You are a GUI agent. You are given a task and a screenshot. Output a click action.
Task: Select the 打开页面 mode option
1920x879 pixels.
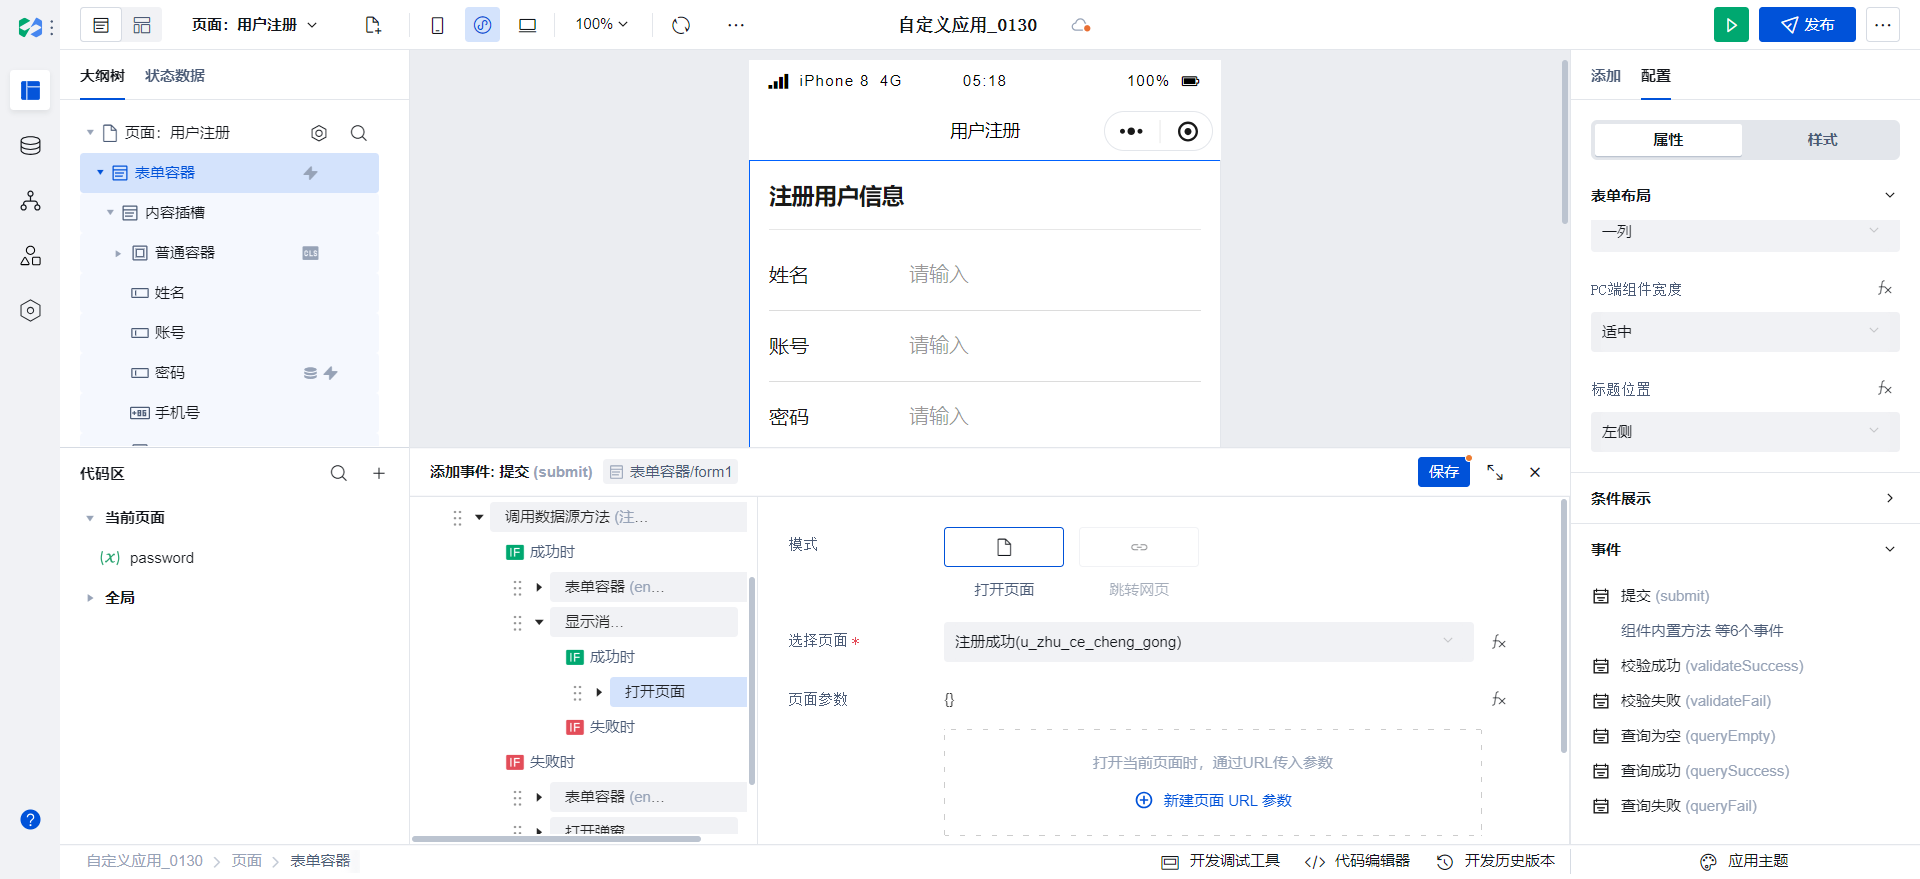coord(1004,547)
